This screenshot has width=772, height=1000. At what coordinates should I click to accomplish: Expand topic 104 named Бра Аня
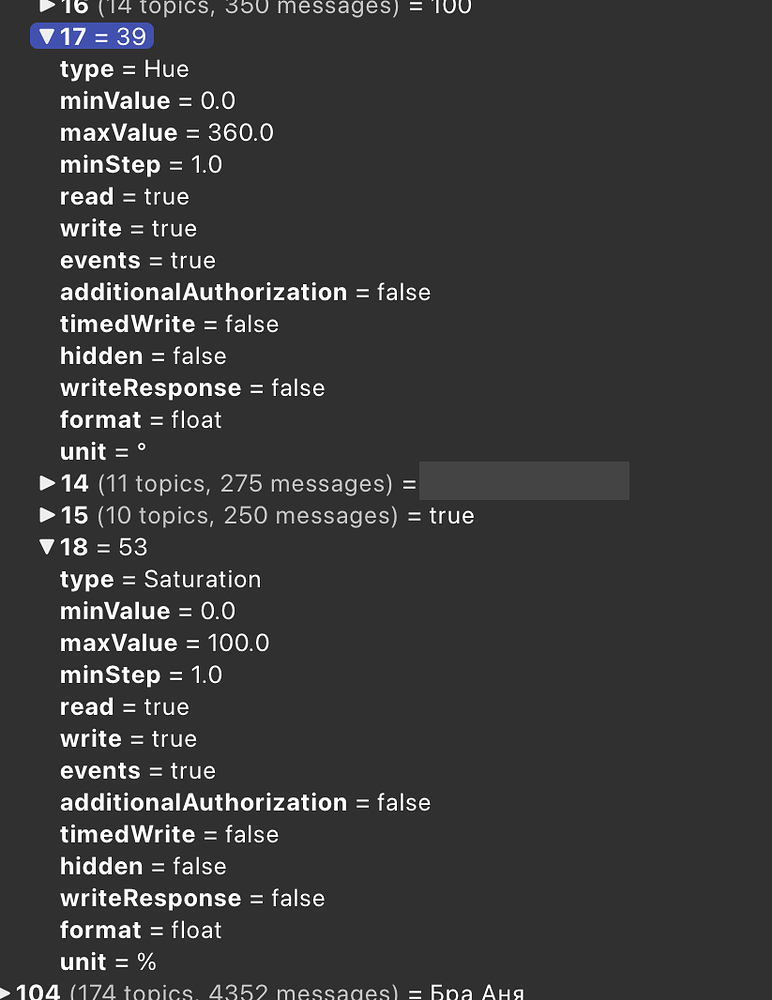tap(8, 991)
